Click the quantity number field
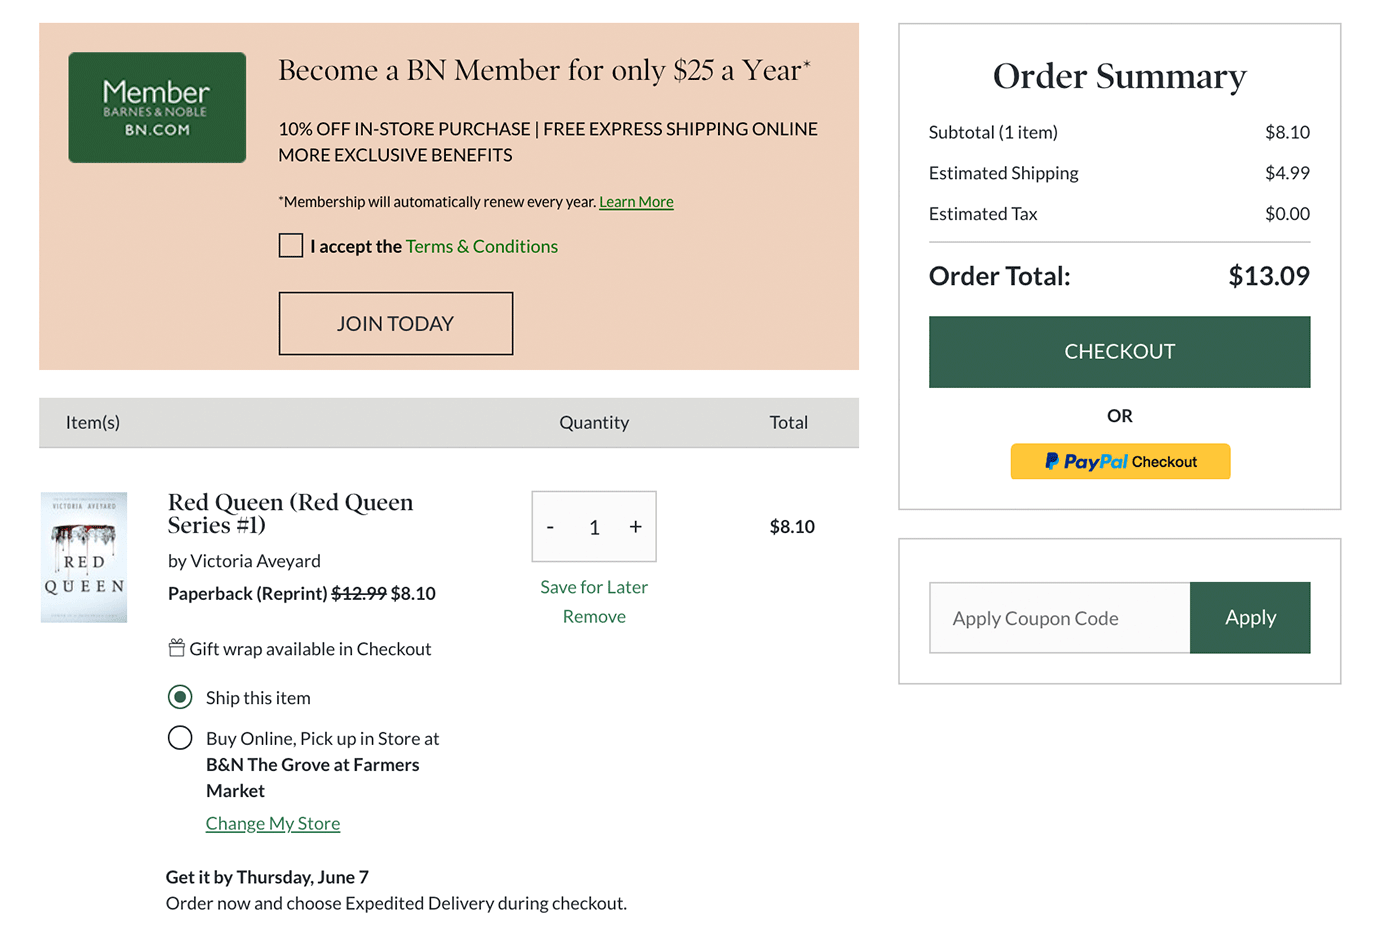The width and height of the screenshot is (1384, 934). tap(594, 527)
